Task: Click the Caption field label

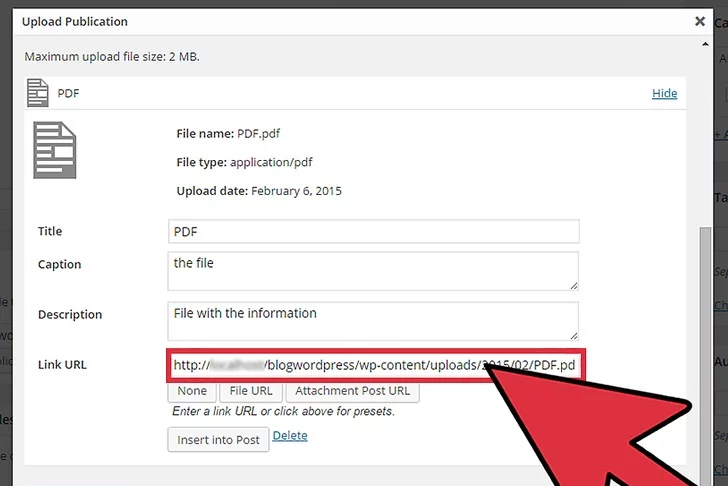Action: point(59,264)
